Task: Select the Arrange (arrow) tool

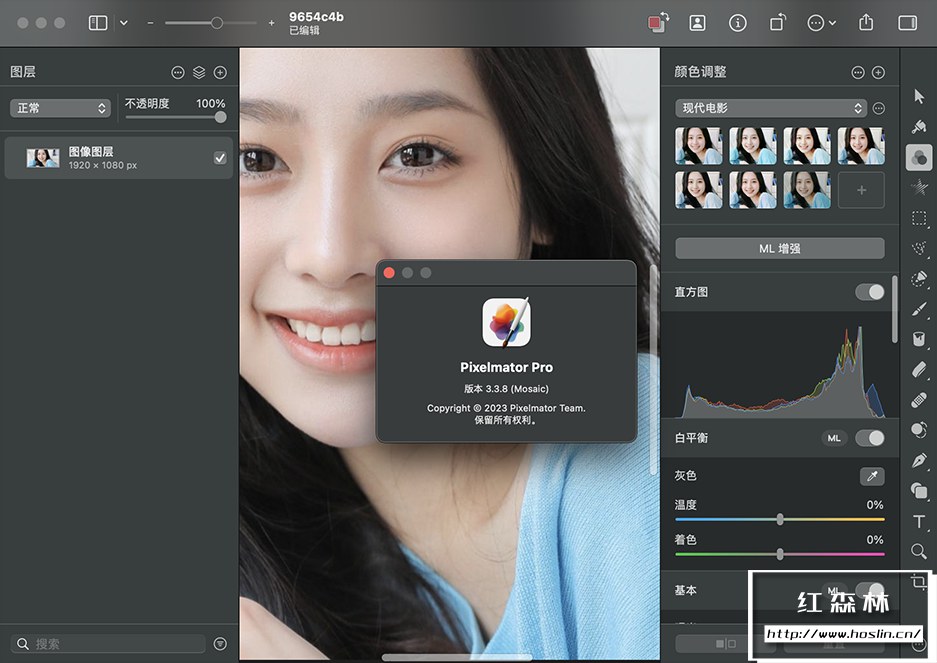Action: click(919, 96)
